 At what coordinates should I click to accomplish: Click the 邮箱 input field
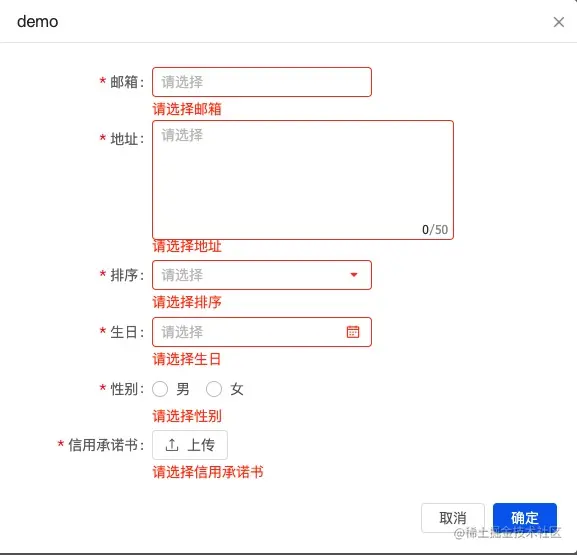tap(262, 82)
